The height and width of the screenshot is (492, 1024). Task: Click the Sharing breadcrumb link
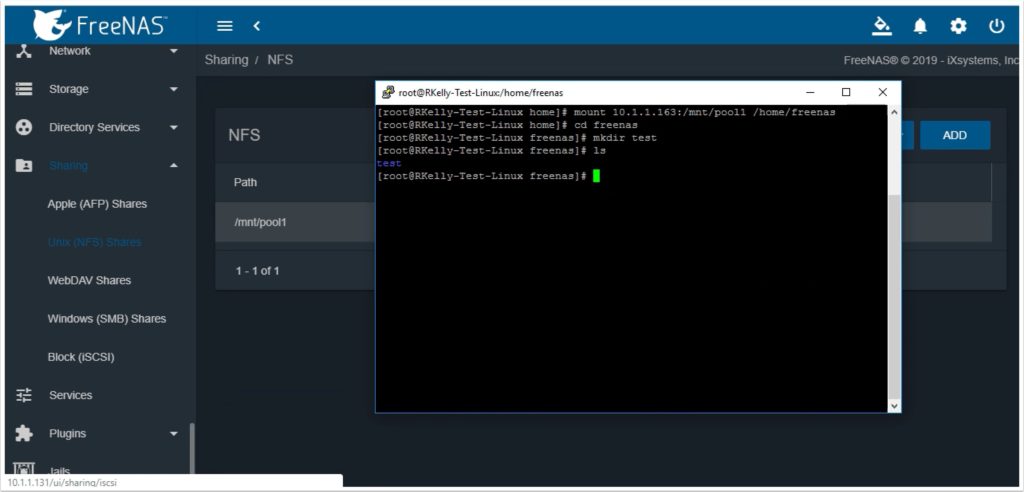226,60
